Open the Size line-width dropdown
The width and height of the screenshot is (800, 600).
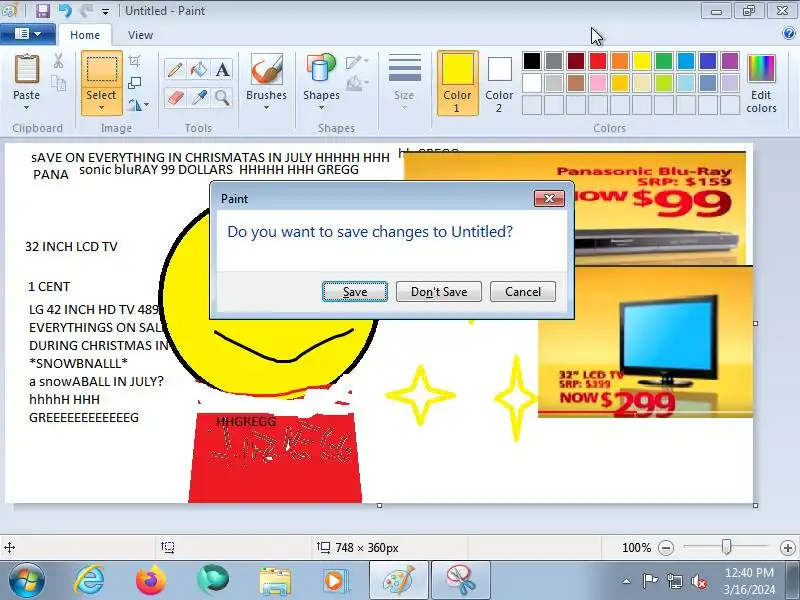(404, 83)
